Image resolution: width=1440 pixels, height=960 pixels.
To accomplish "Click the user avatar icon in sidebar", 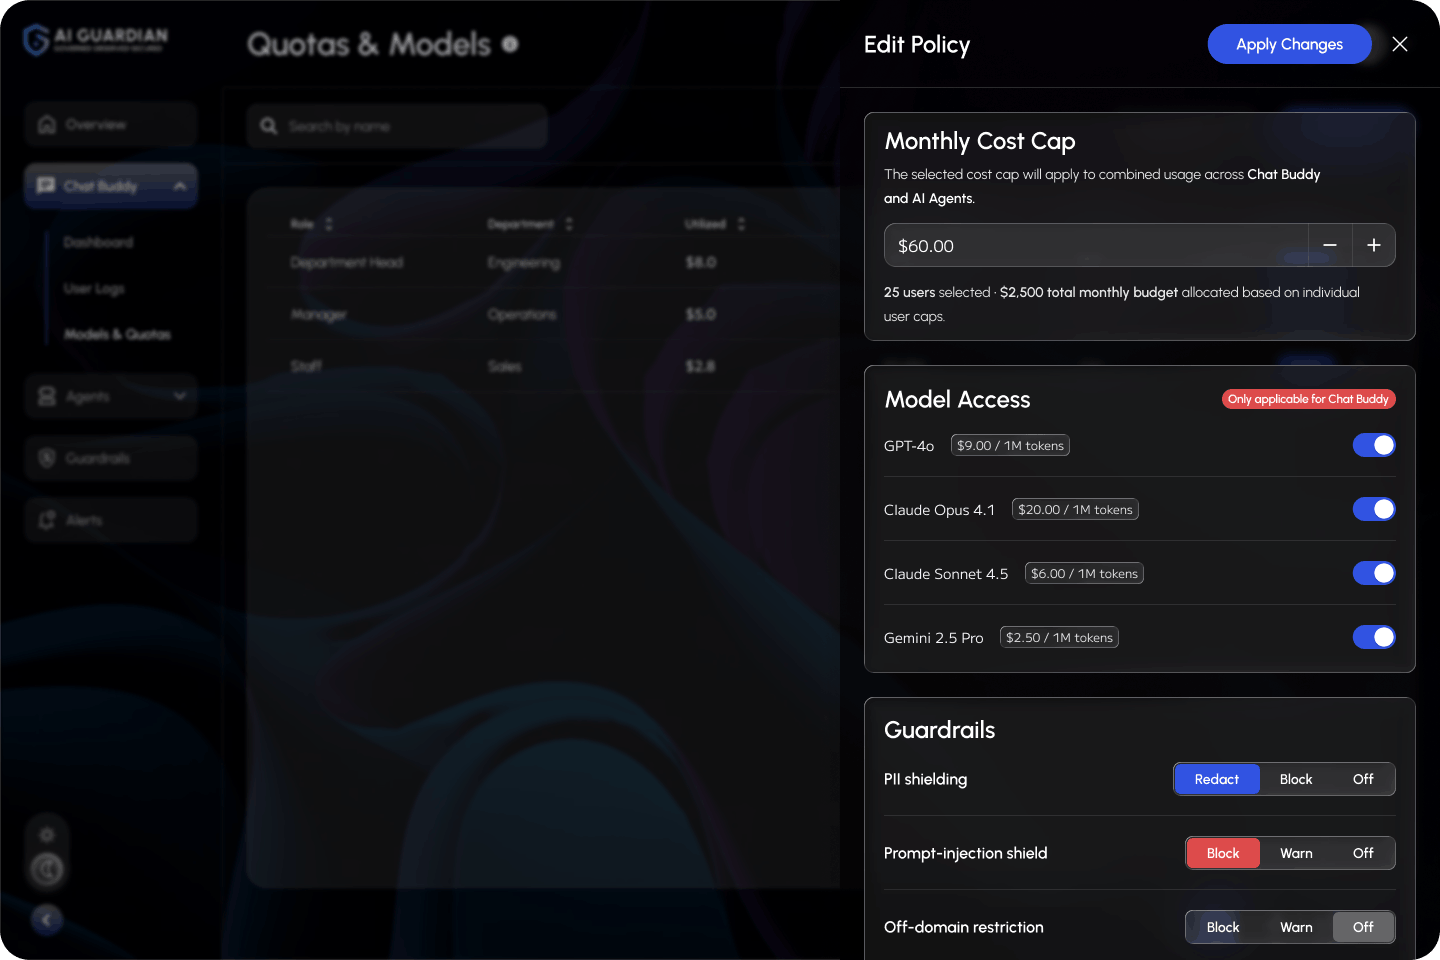I will (x=47, y=870).
